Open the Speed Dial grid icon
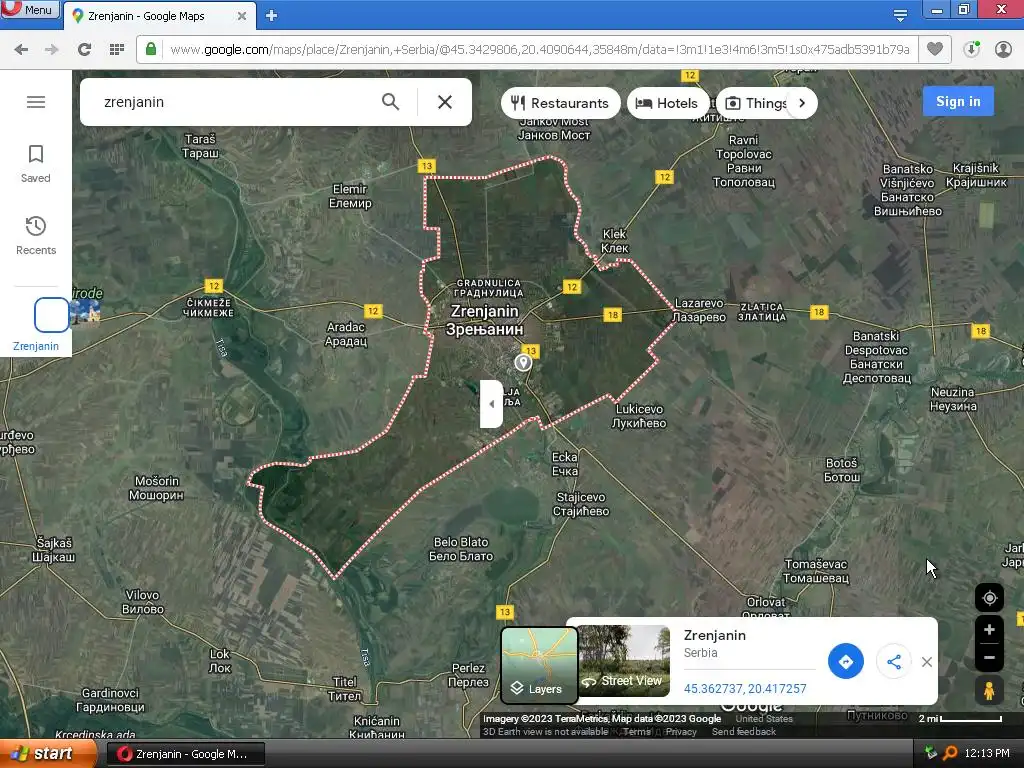 (117, 50)
